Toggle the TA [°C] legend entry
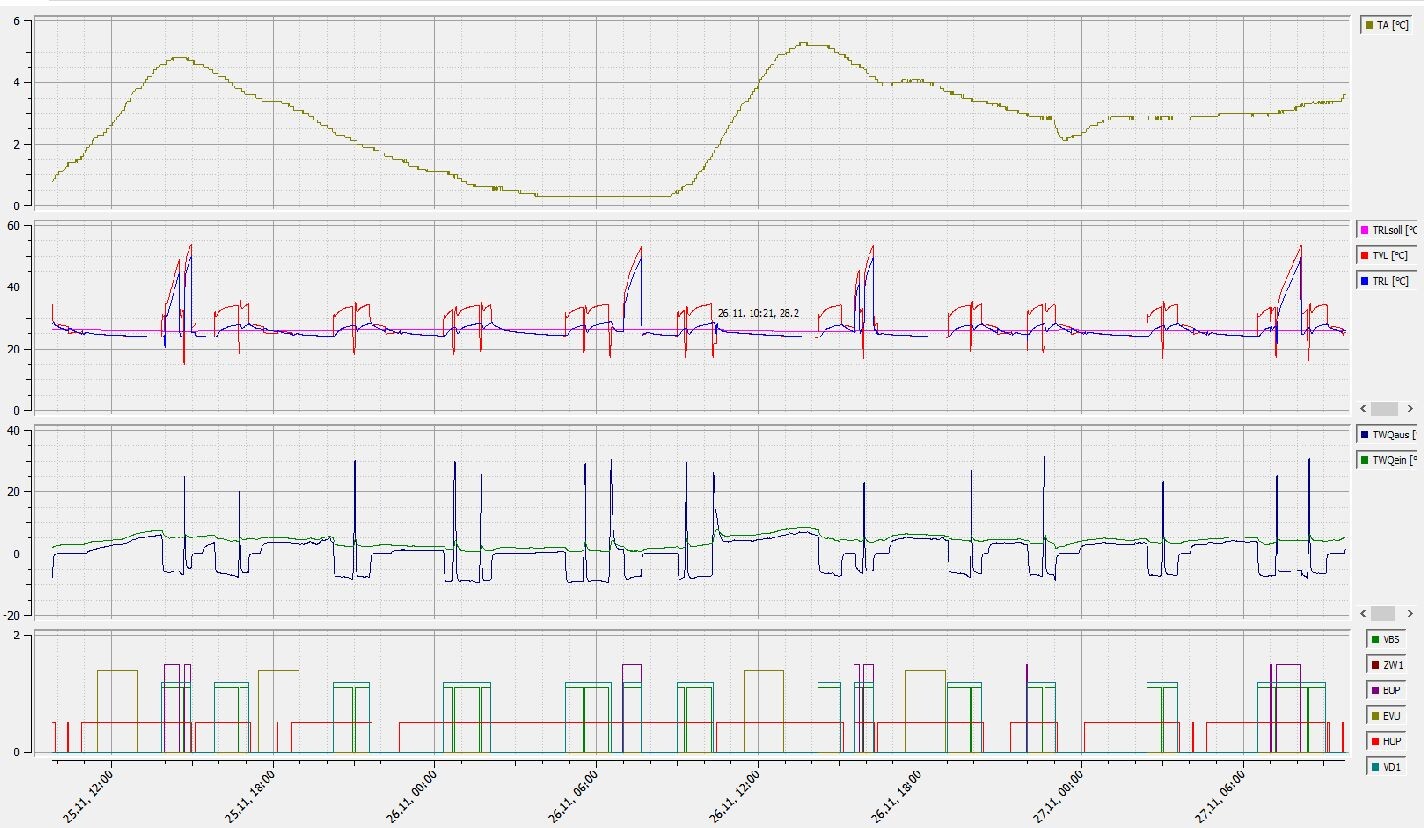This screenshot has height=828, width=1424. point(1386,26)
